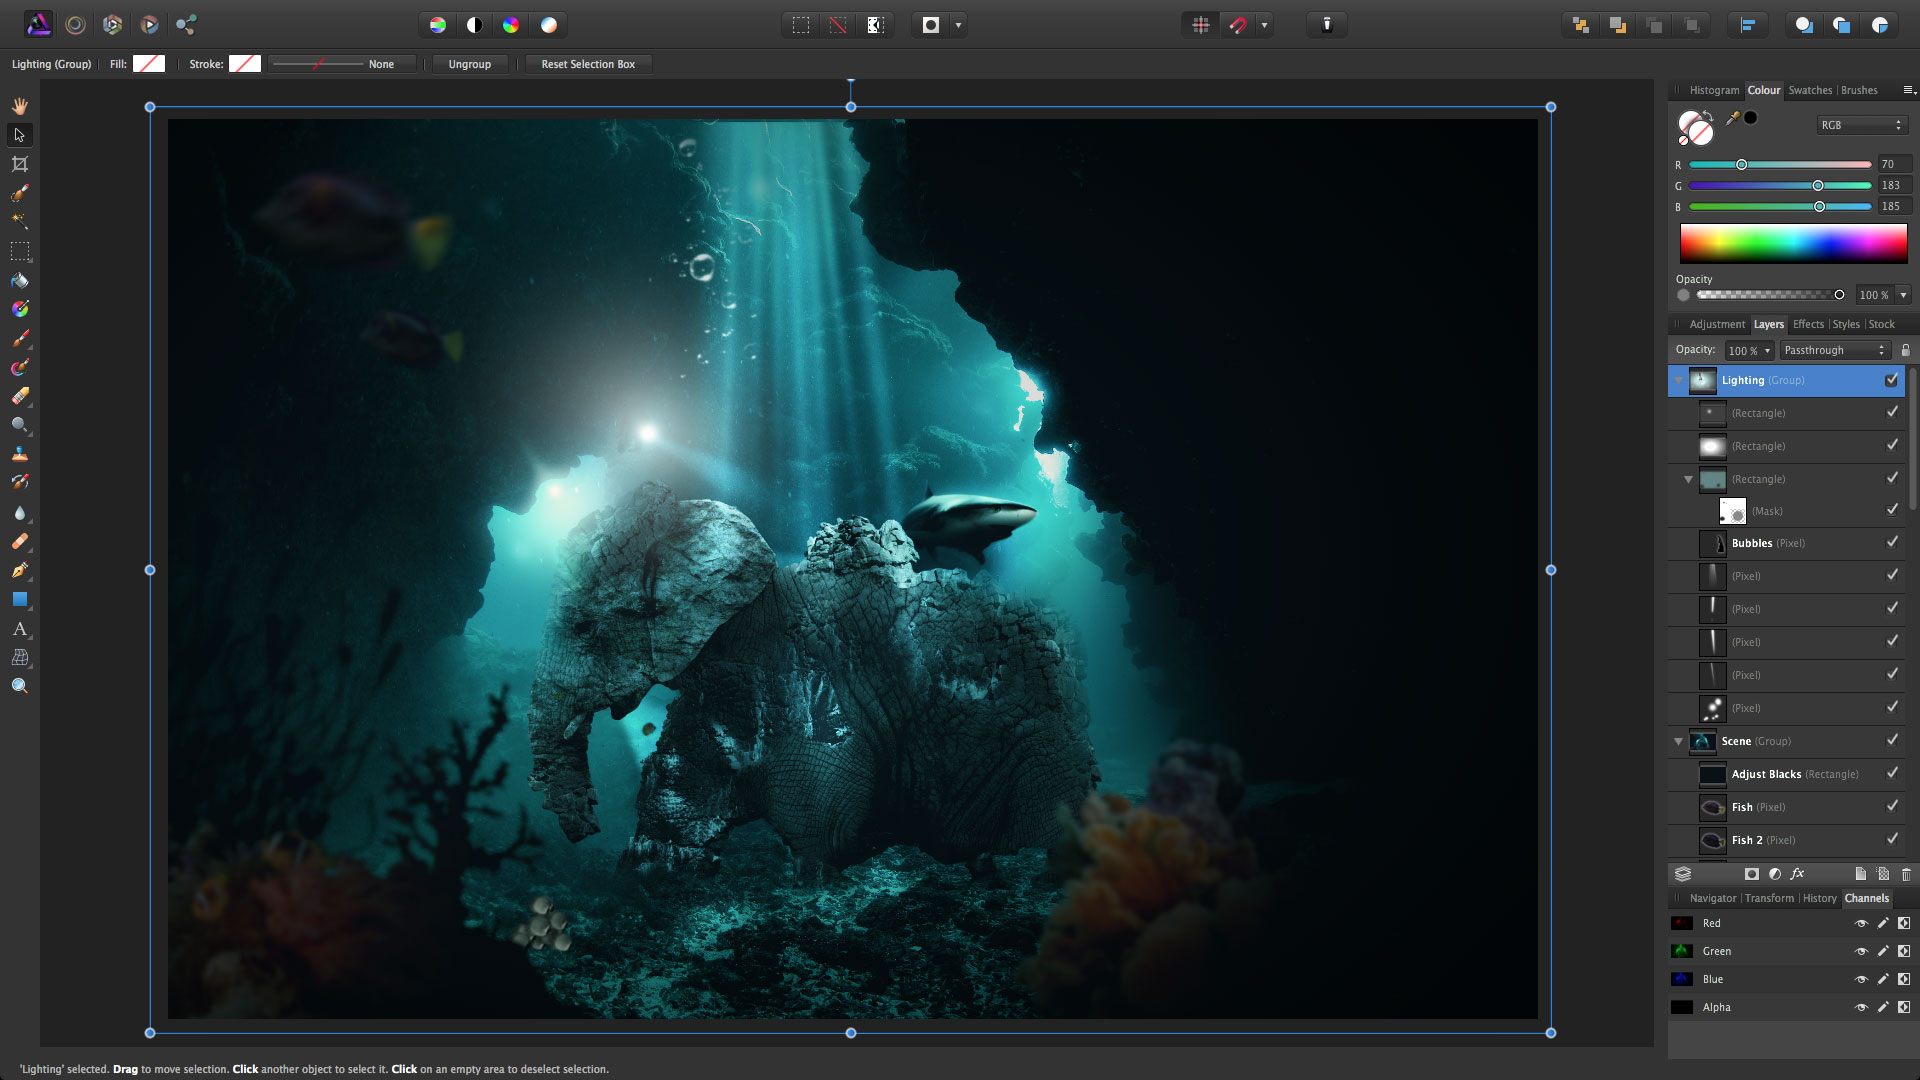The image size is (1920, 1080).
Task: Click the Red colour slider
Action: 1780,165
